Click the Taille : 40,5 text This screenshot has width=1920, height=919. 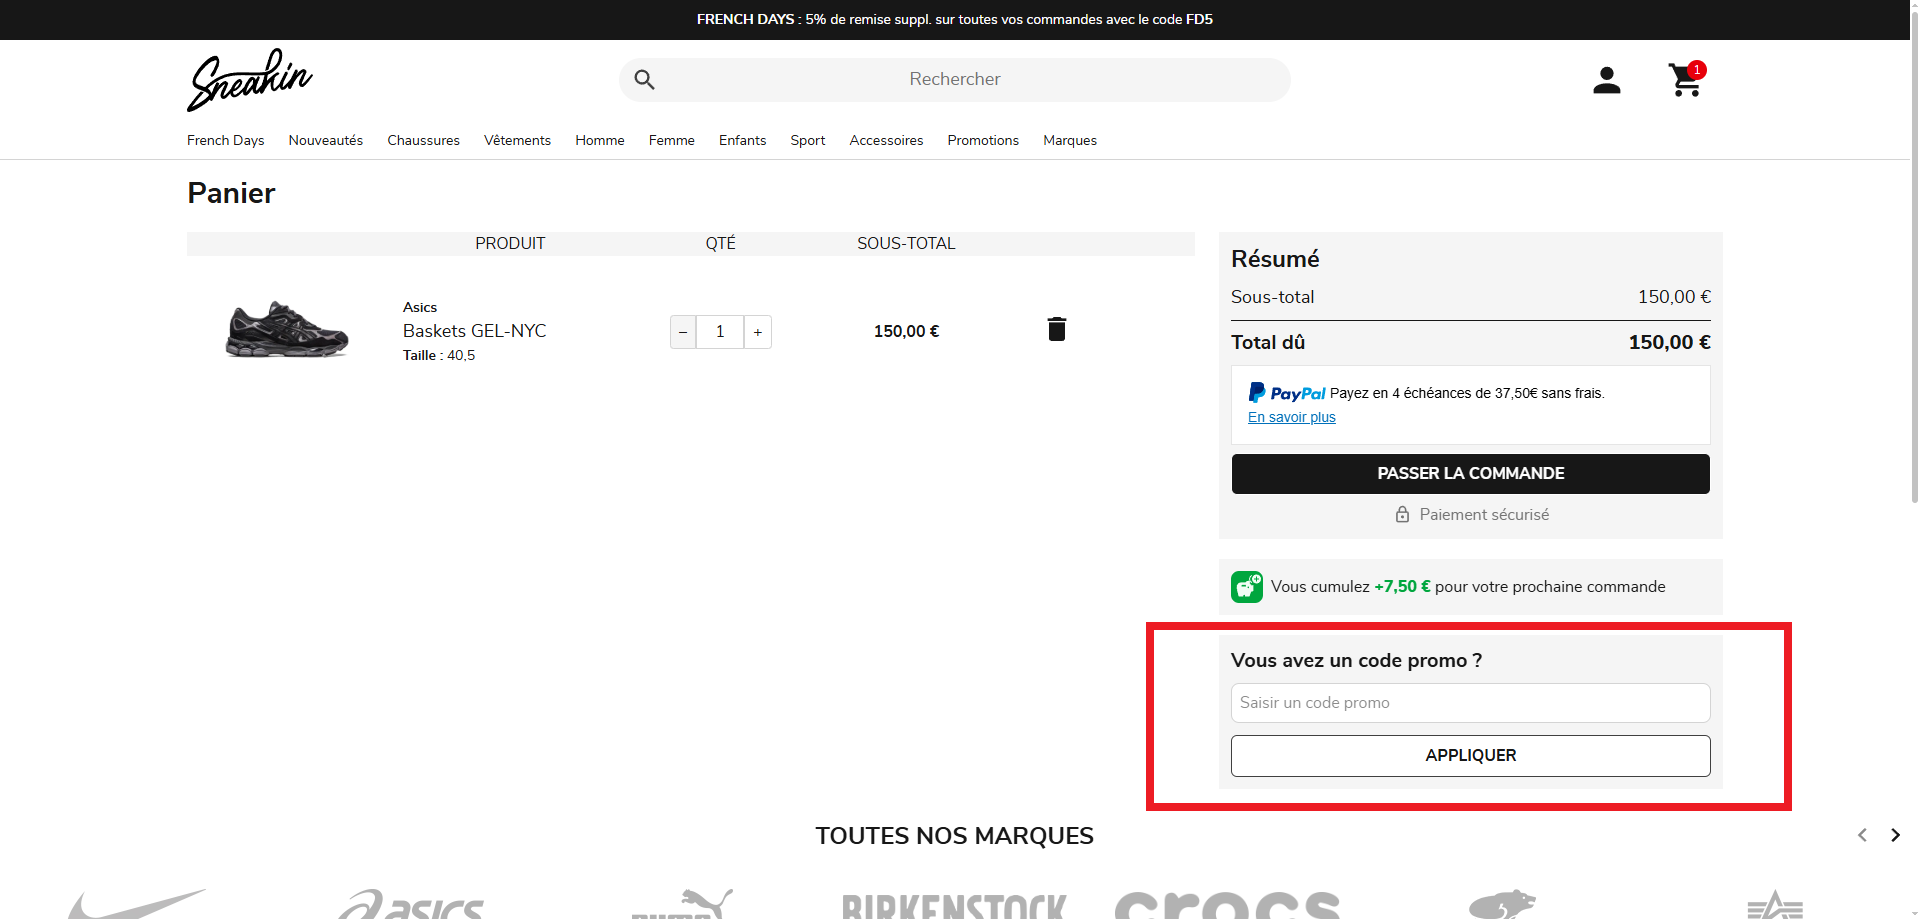[439, 355]
